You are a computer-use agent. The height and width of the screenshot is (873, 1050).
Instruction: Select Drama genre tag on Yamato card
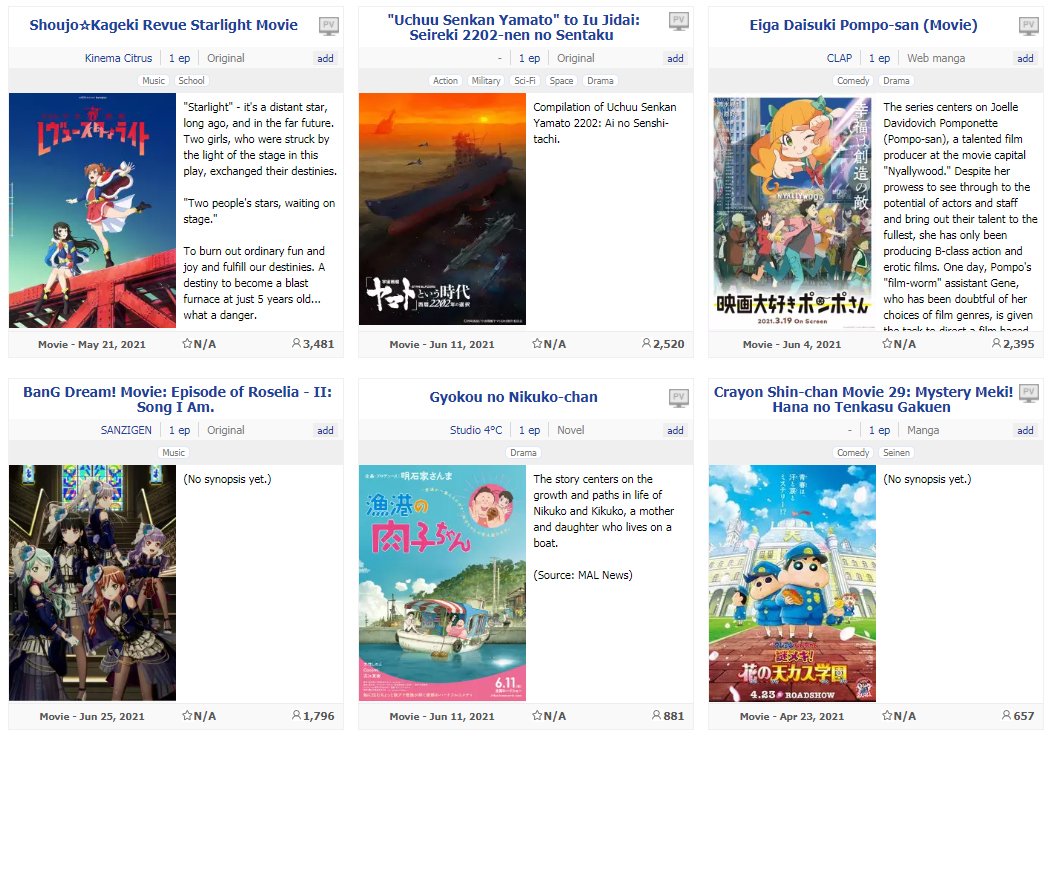click(x=600, y=80)
